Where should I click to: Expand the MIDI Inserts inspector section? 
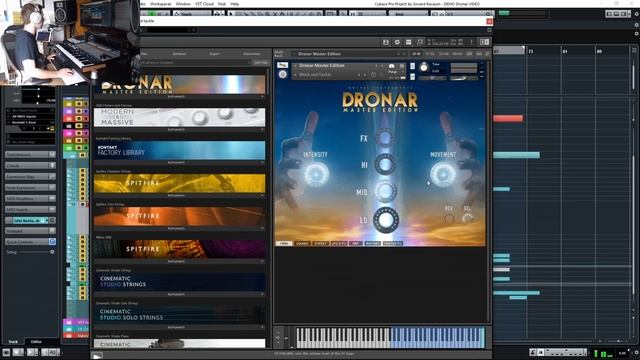pyautogui.click(x=30, y=209)
